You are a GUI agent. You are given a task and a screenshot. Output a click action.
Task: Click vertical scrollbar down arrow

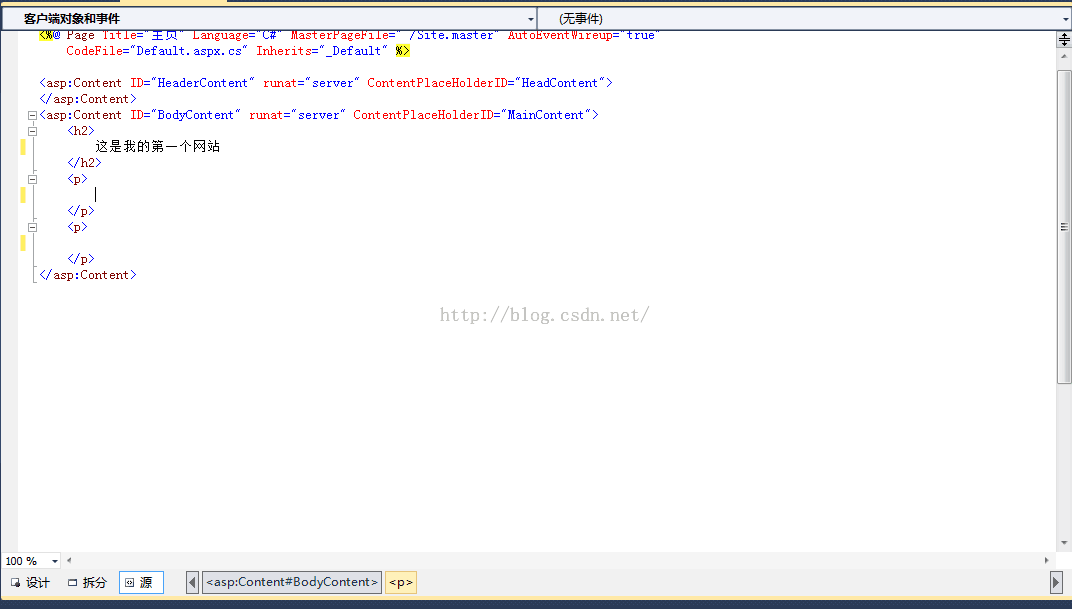pyautogui.click(x=1064, y=543)
